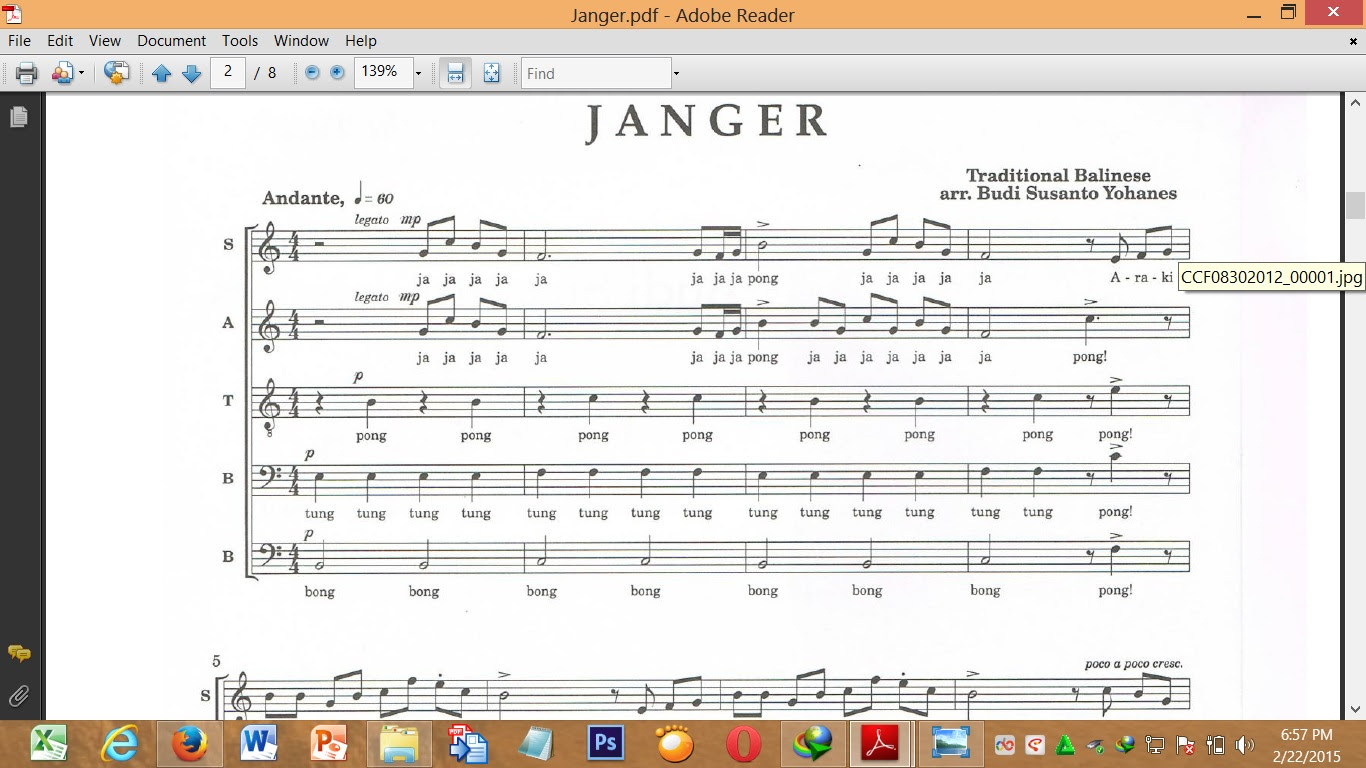Viewport: 1366px width, 768px height.
Task: Click the document close X below title bar
Action: pos(1352,41)
